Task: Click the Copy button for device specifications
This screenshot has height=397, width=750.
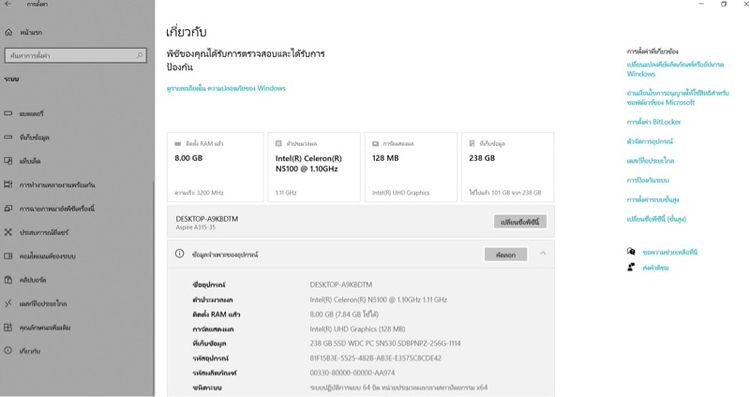Action: coord(506,254)
